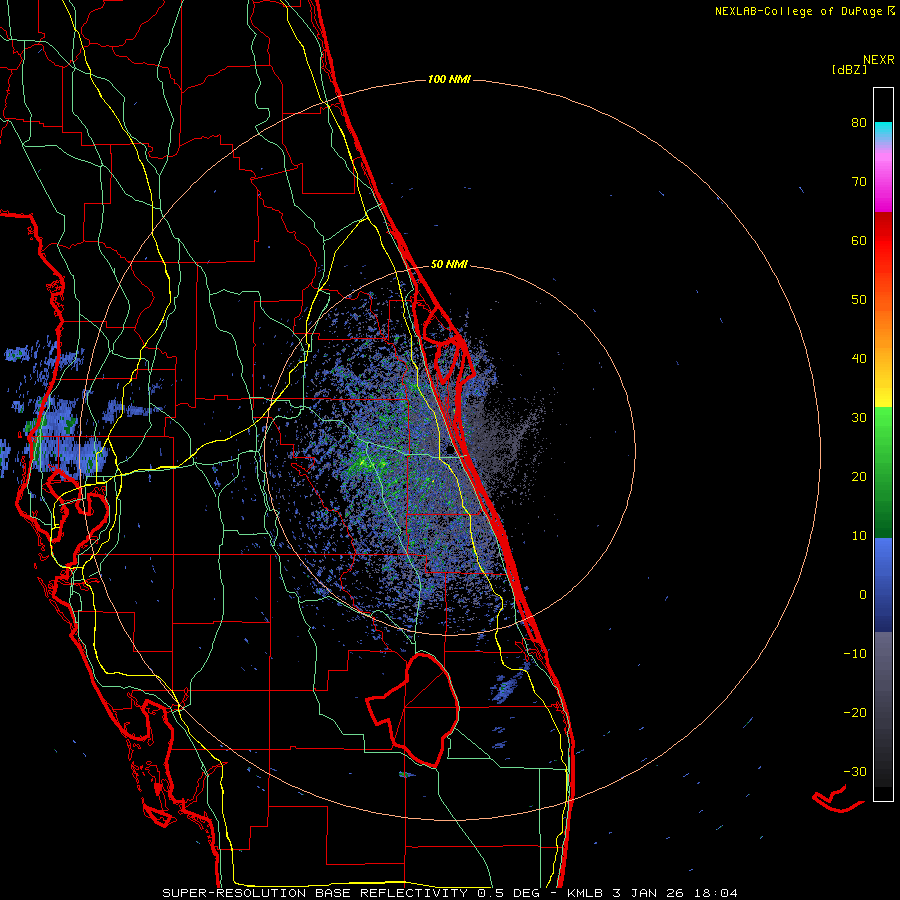Click the 80 value on dBZ scale
Image resolution: width=900 pixels, height=900 pixels.
[859, 123]
